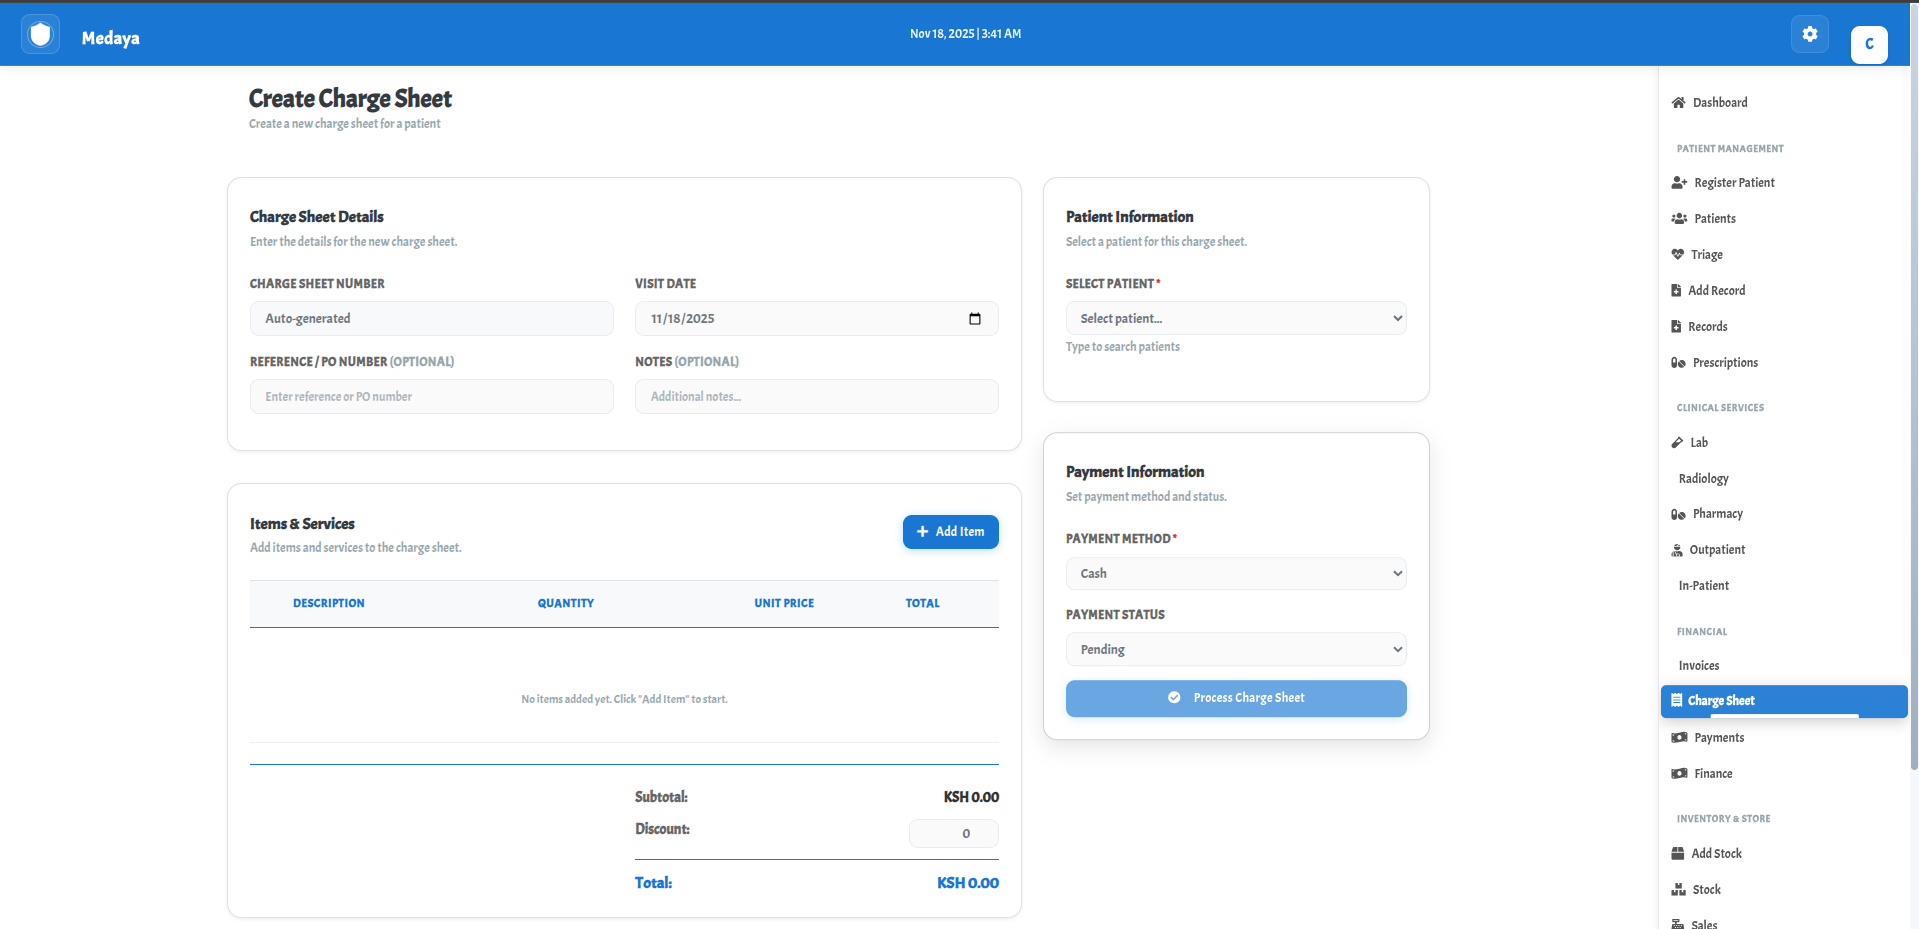The height and width of the screenshot is (929, 1919).
Task: Change the Payment Method from Cash
Action: point(1235,573)
